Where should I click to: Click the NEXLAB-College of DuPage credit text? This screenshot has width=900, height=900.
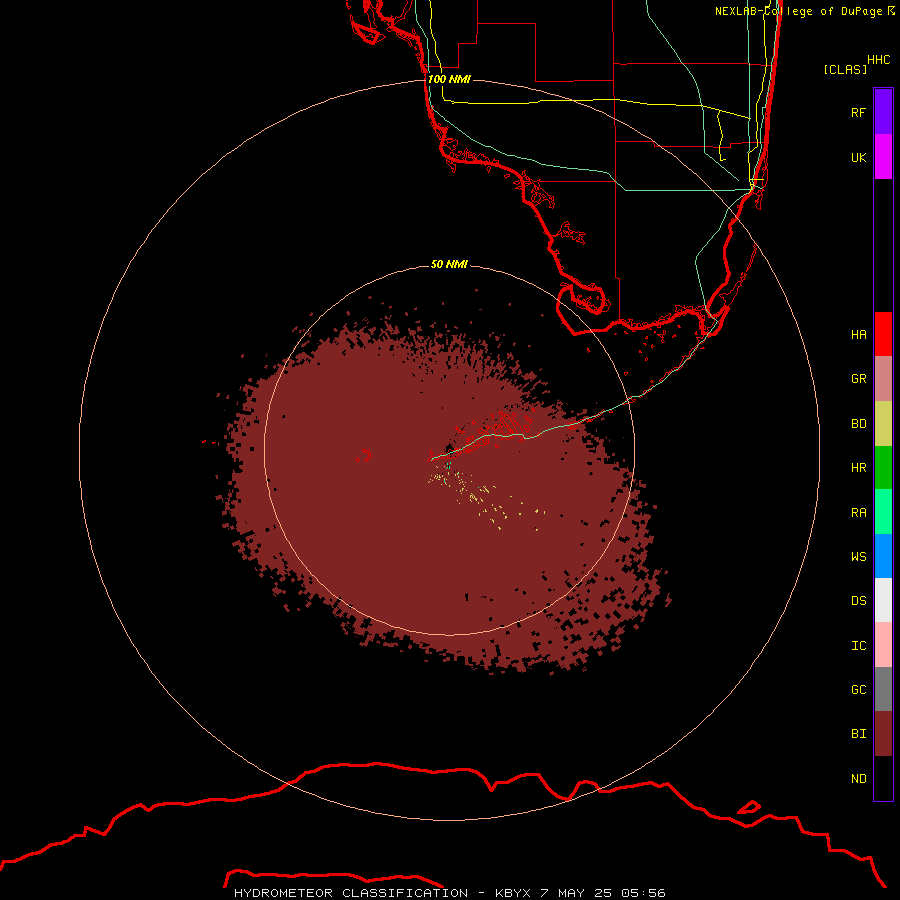804,11
